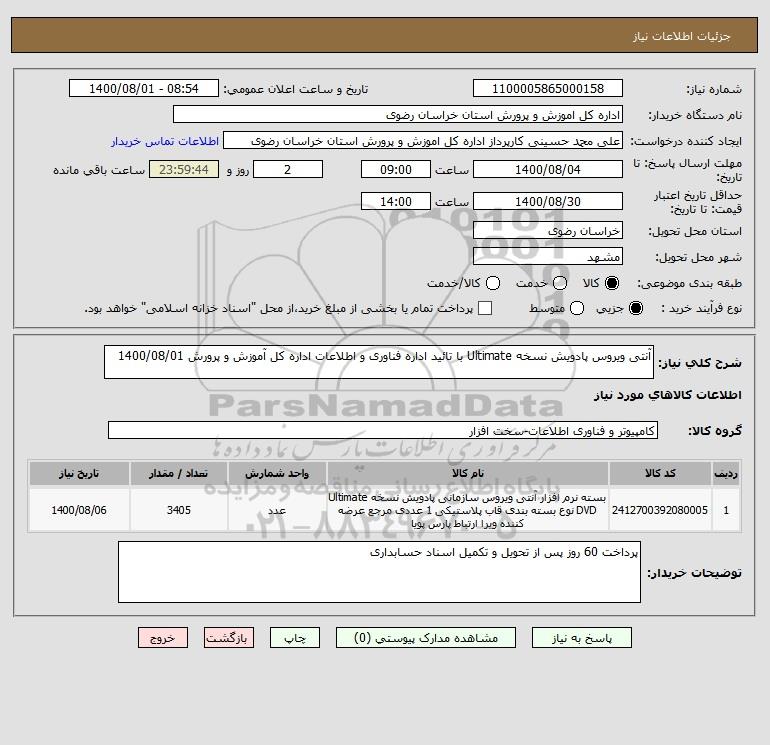Click the price validity date 1400/08/30 field
This screenshot has height=745, width=770.
pos(548,201)
